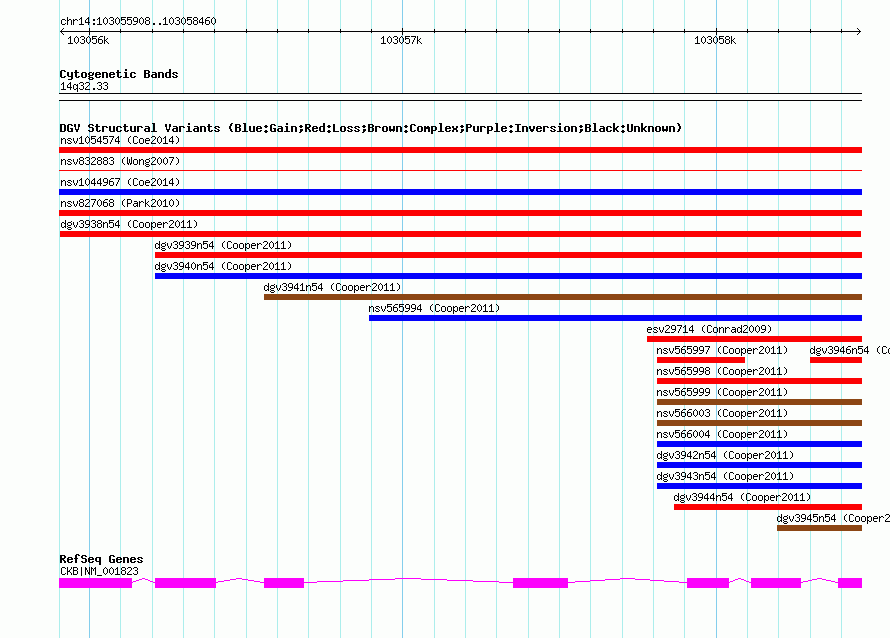Click the 103056k ruler label

(x=88, y=40)
